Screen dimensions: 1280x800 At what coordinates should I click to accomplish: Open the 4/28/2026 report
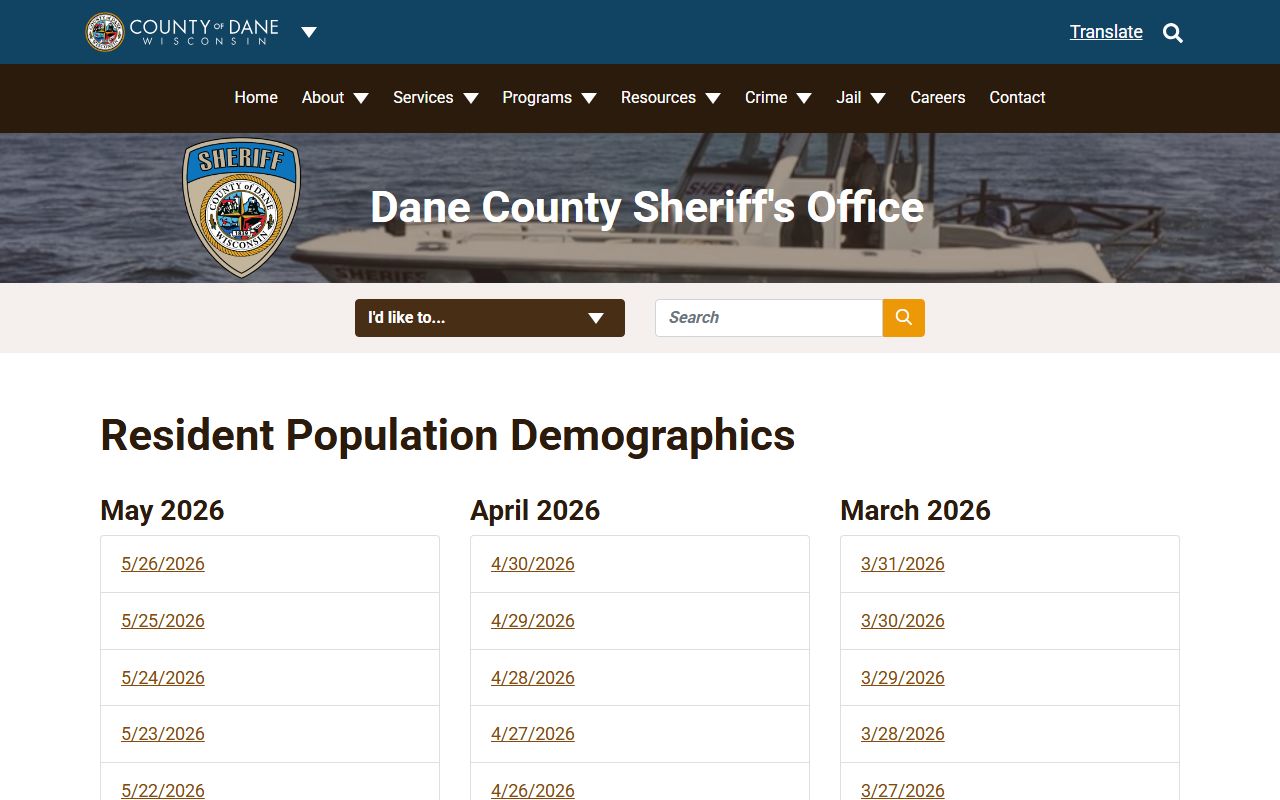533,678
